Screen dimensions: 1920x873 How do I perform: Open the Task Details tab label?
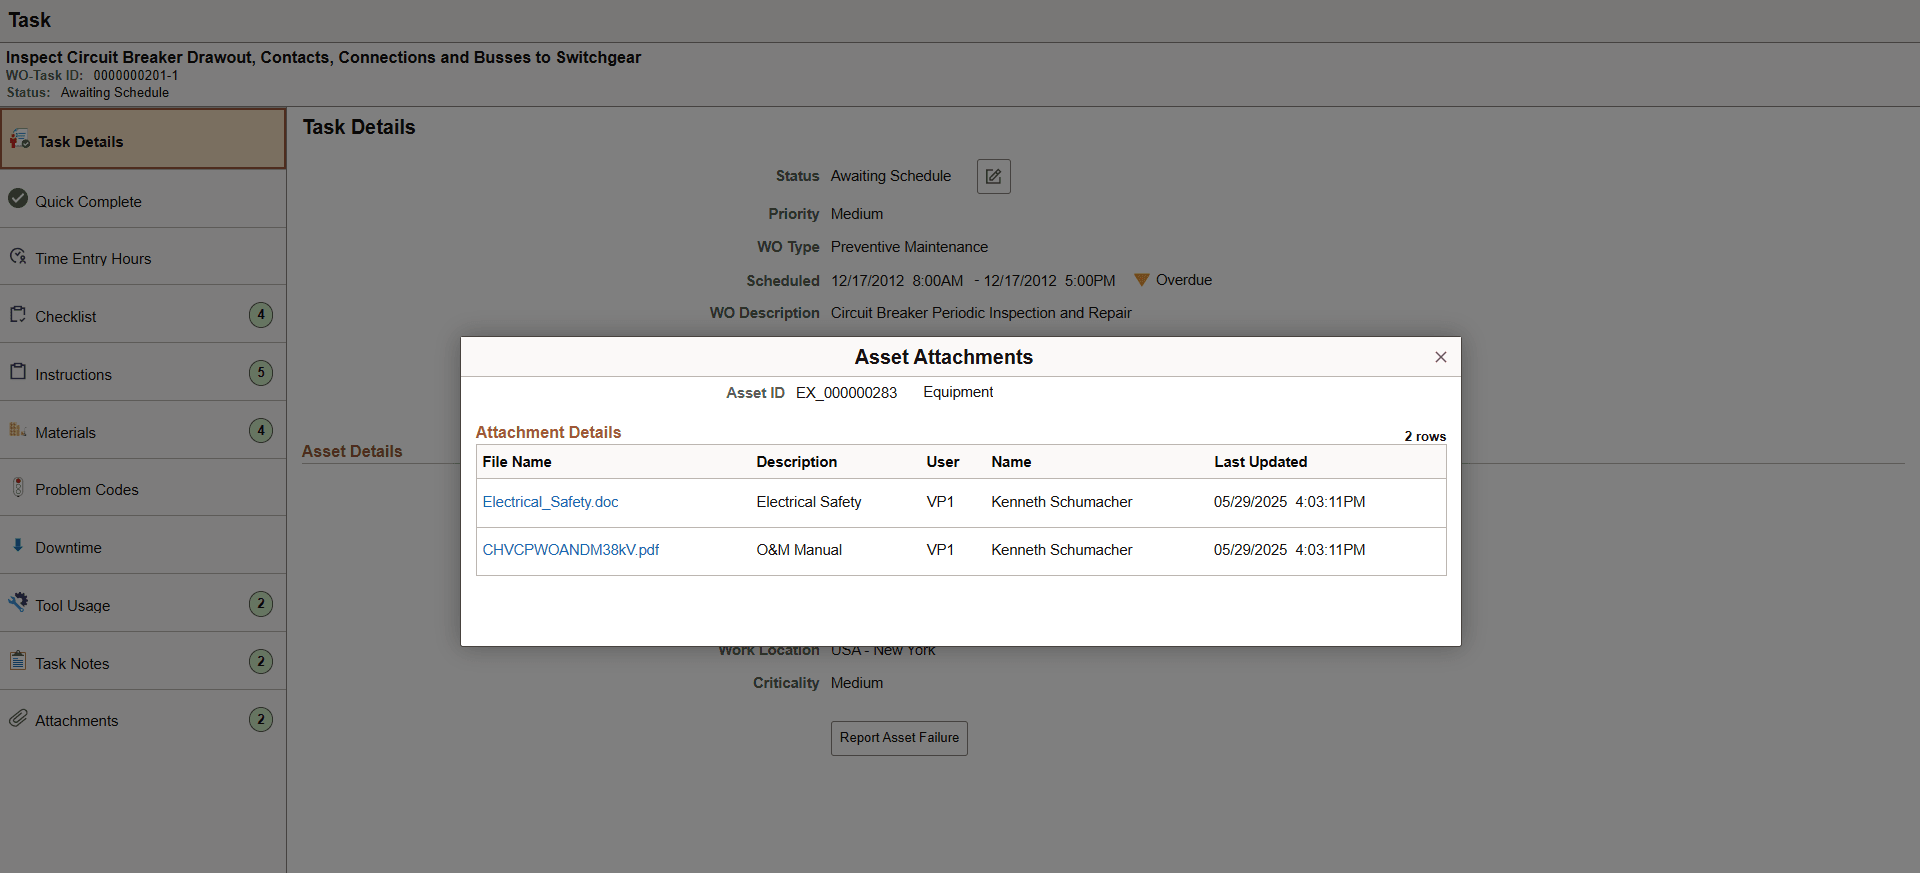(x=81, y=142)
